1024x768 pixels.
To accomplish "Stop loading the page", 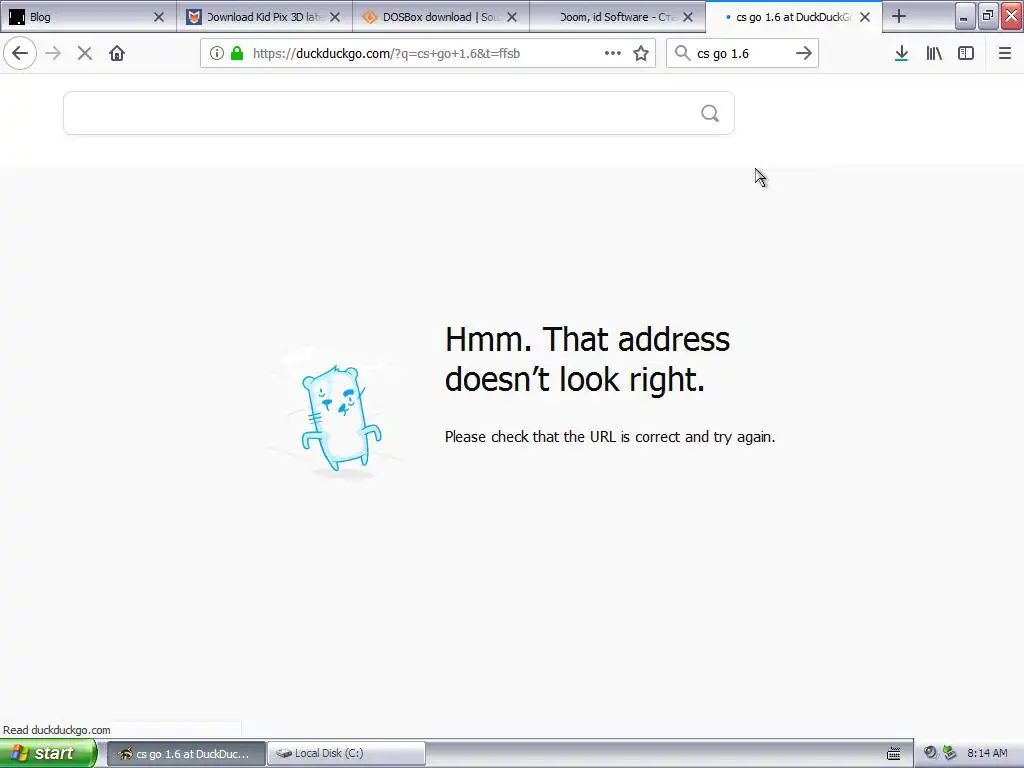I will click(x=85, y=54).
